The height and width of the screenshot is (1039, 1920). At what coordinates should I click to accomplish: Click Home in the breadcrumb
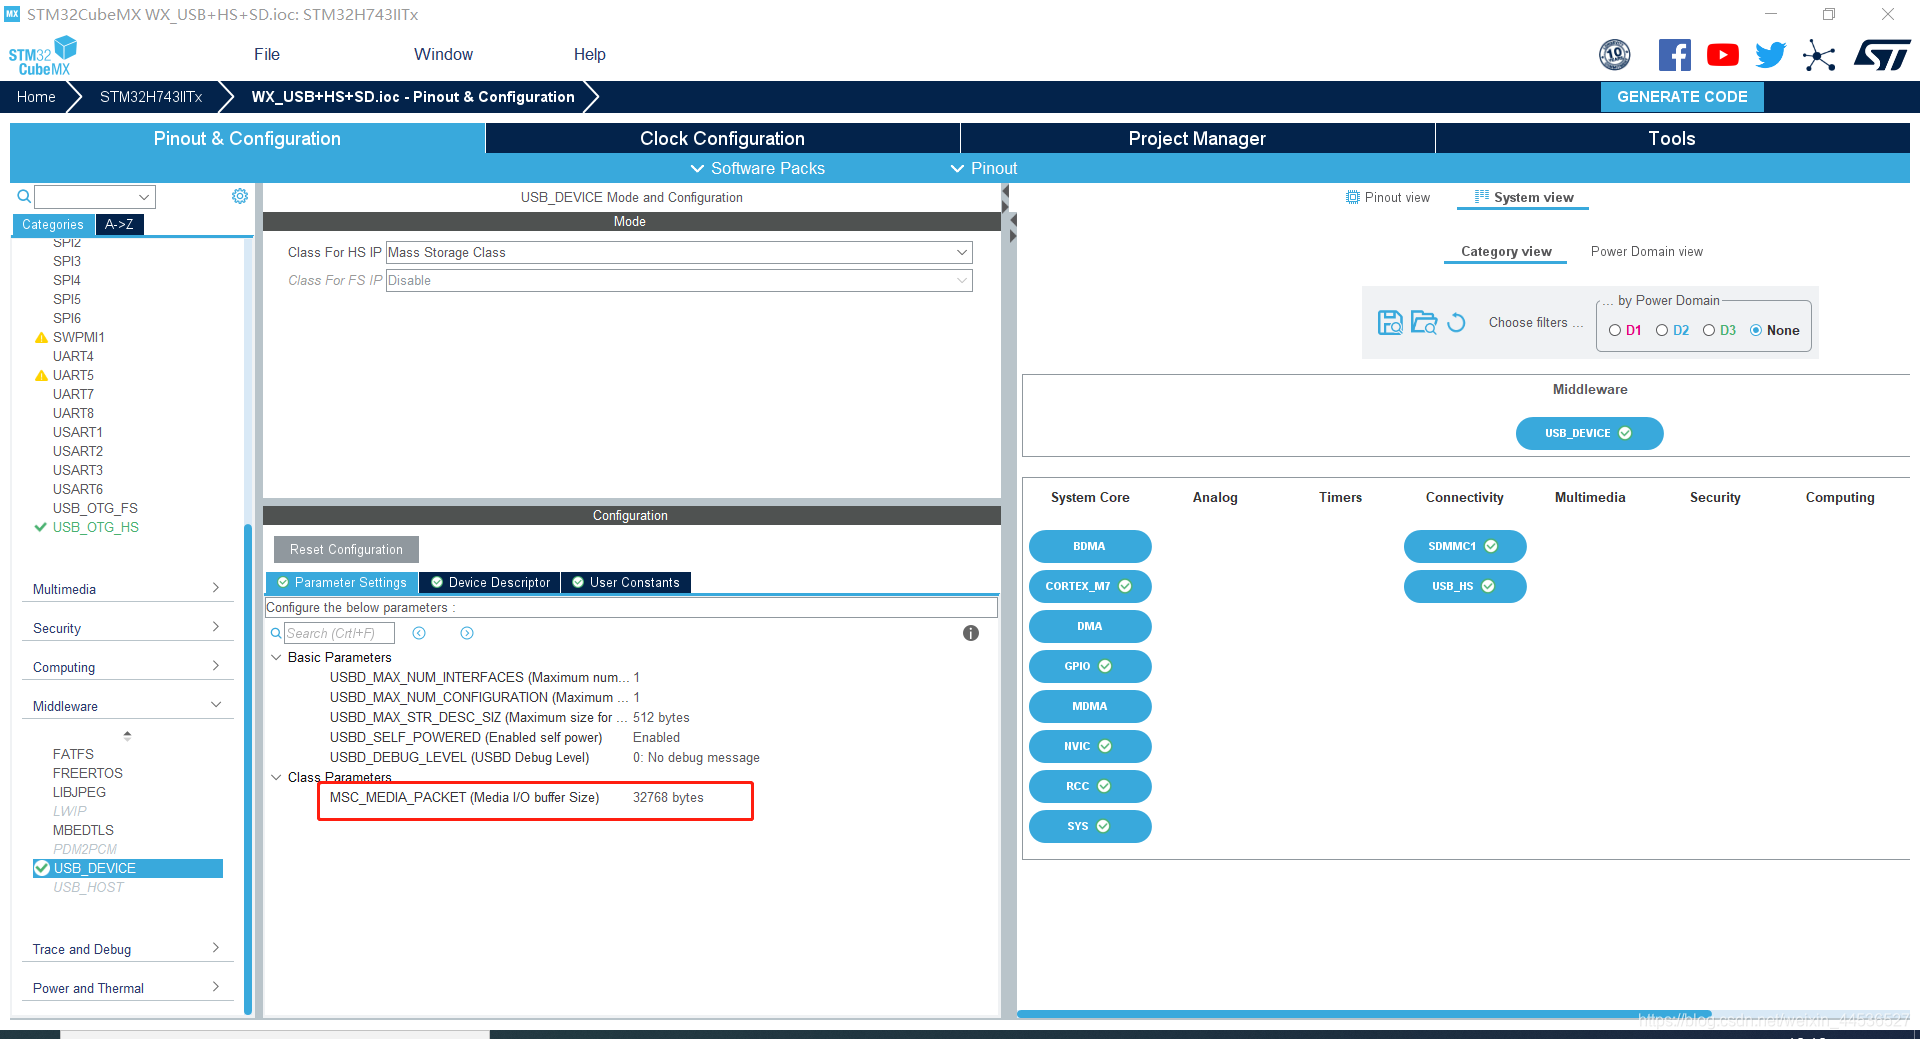tap(36, 97)
